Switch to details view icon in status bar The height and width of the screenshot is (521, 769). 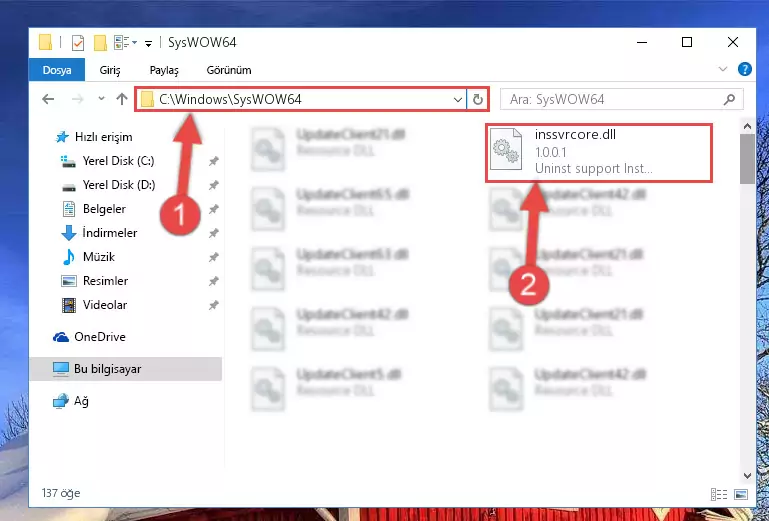click(x=719, y=495)
